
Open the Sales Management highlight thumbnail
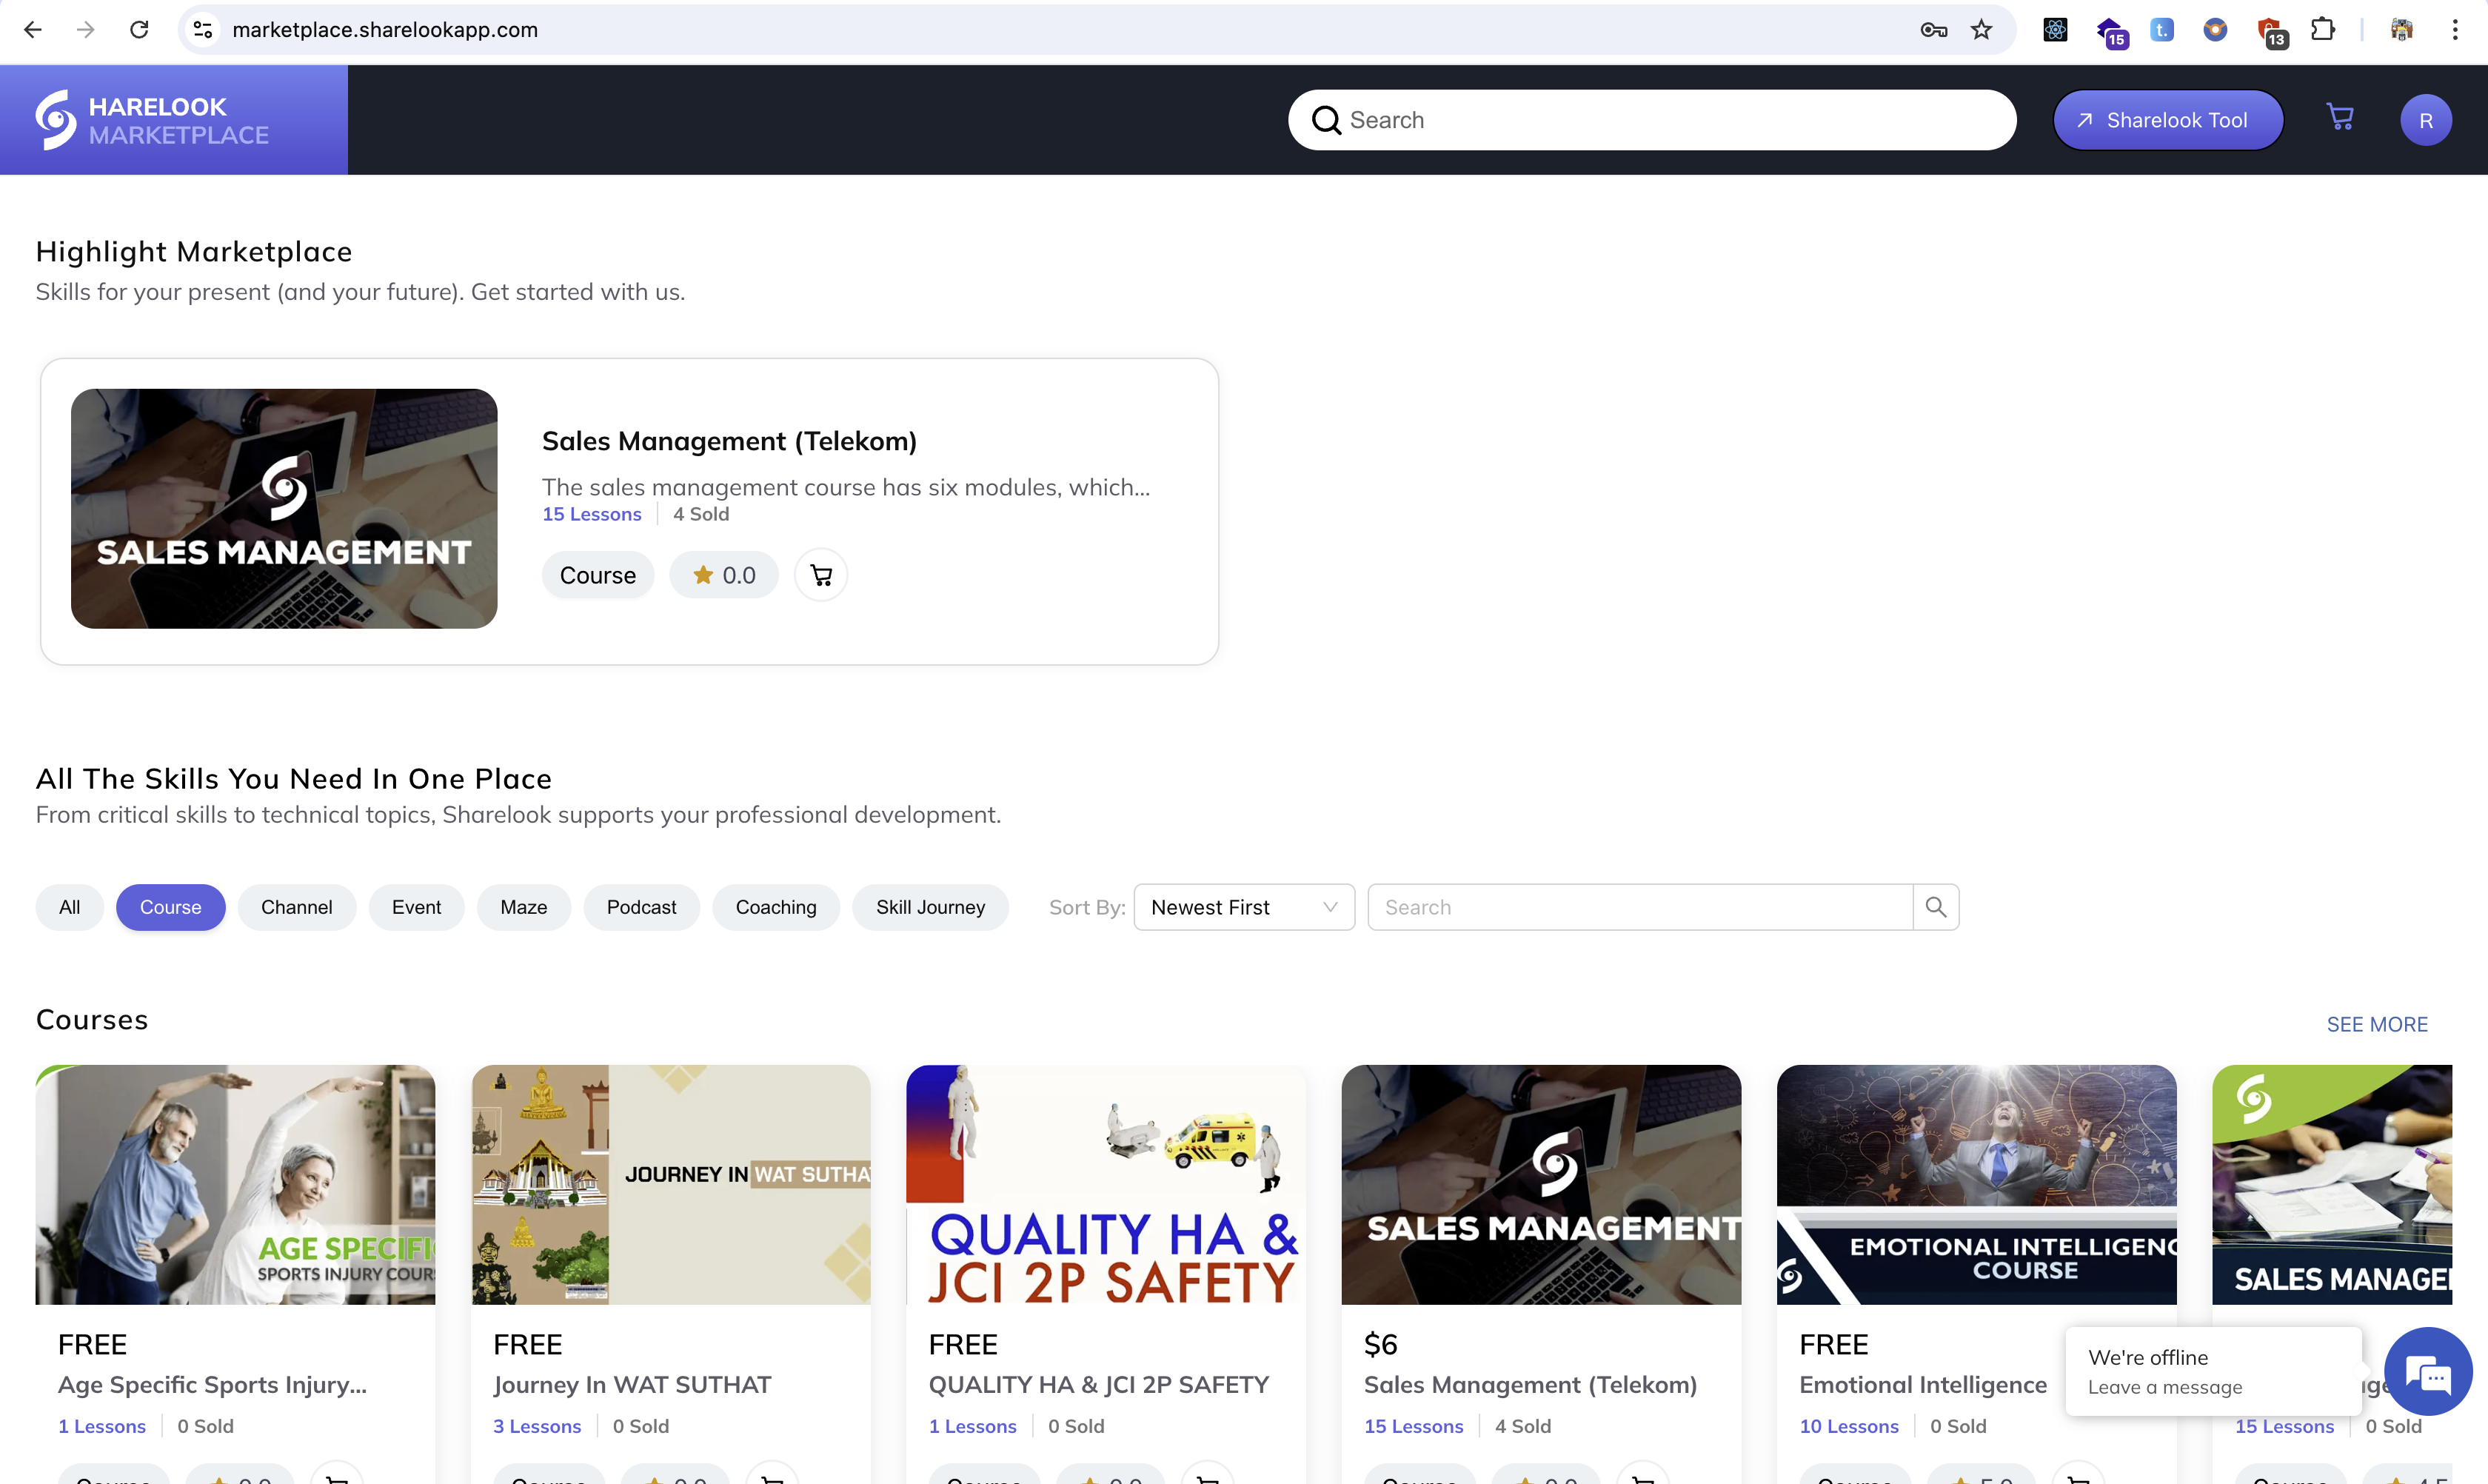coord(284,508)
